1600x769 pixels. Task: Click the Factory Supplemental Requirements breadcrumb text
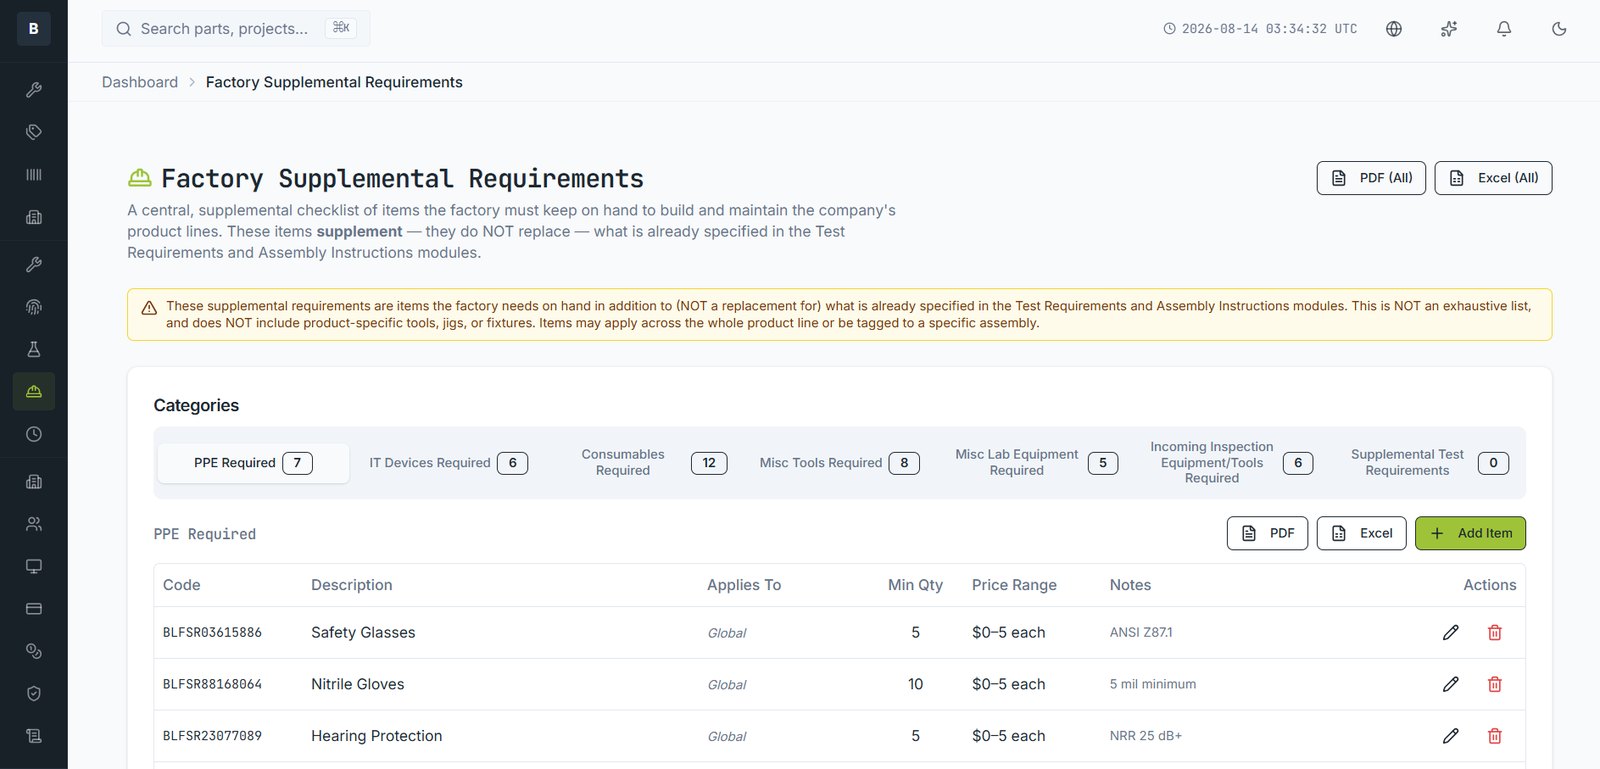click(334, 82)
